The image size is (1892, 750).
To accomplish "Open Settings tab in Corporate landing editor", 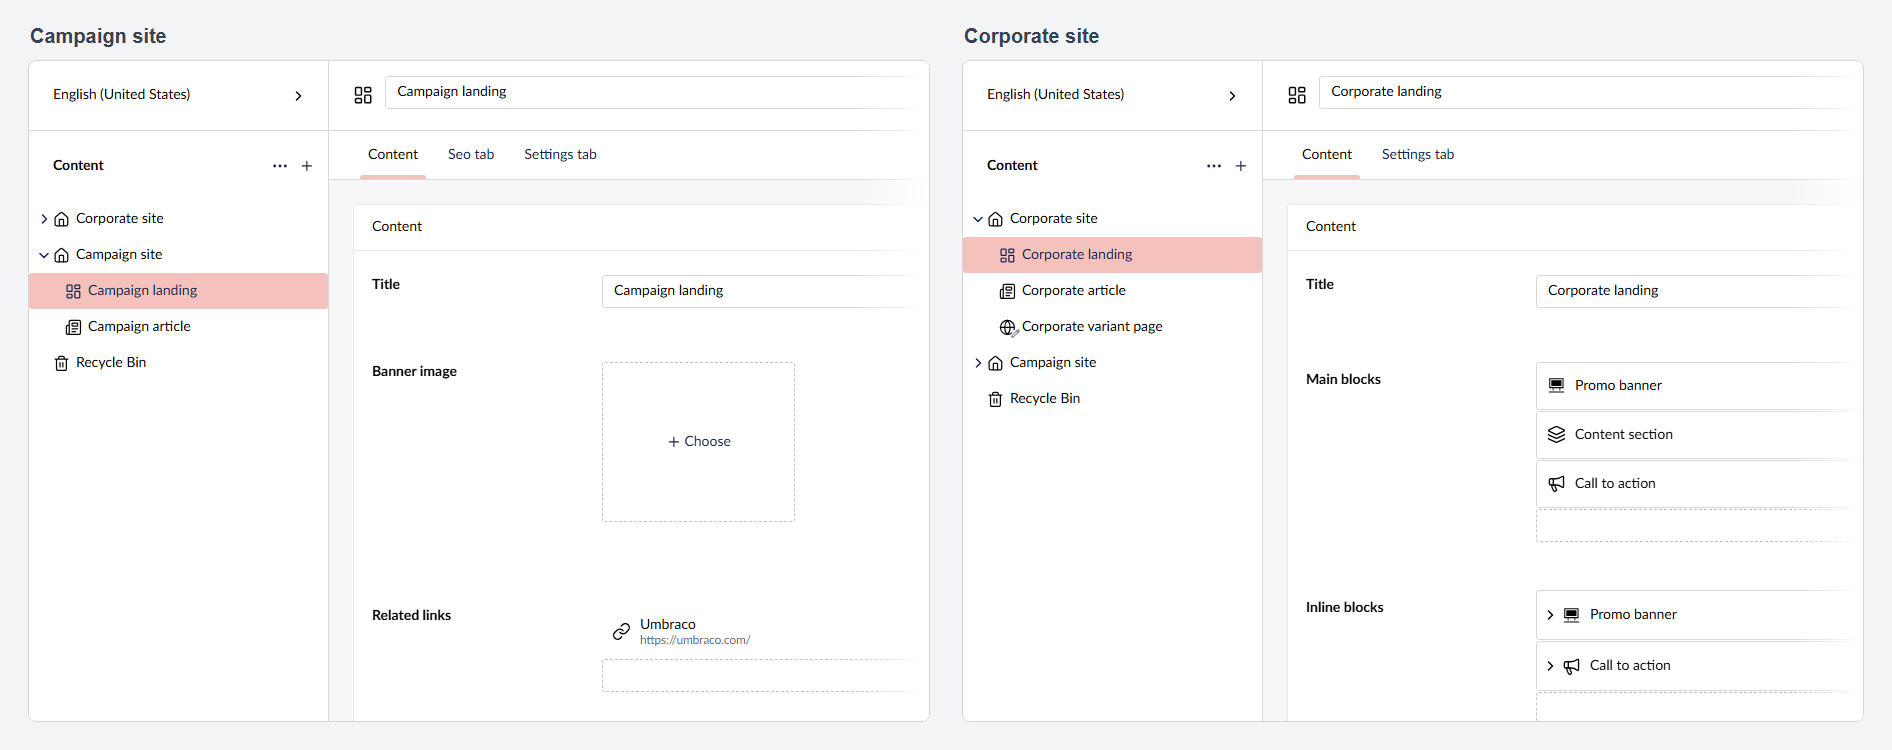I will [x=1418, y=154].
